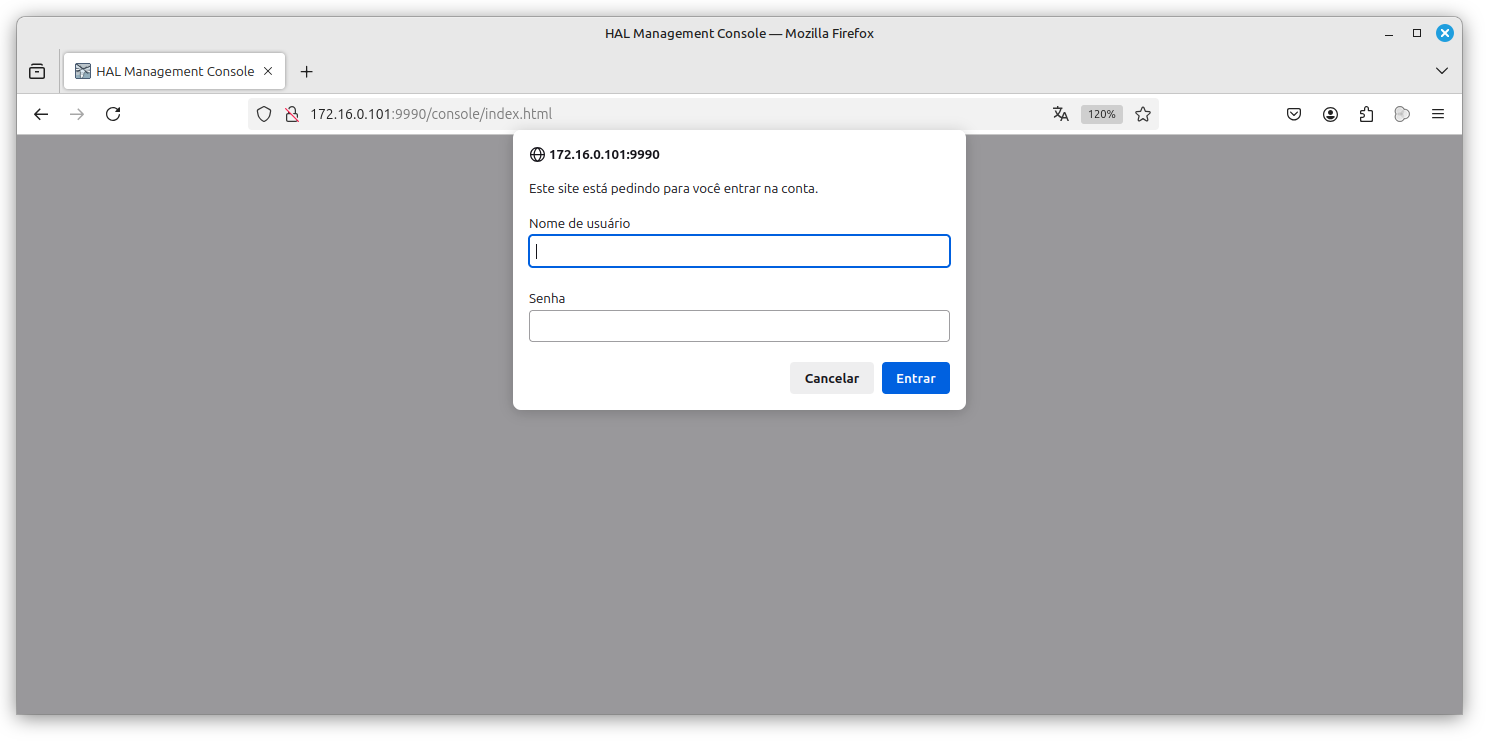Open the extensions puzzle icon

[x=1366, y=114]
